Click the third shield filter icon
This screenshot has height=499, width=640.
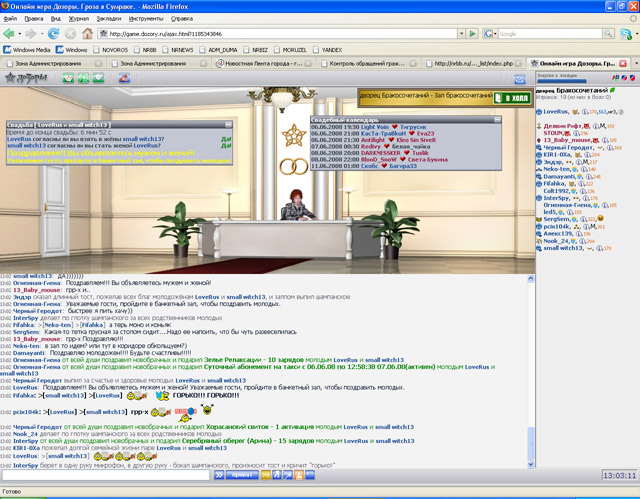click(x=632, y=78)
